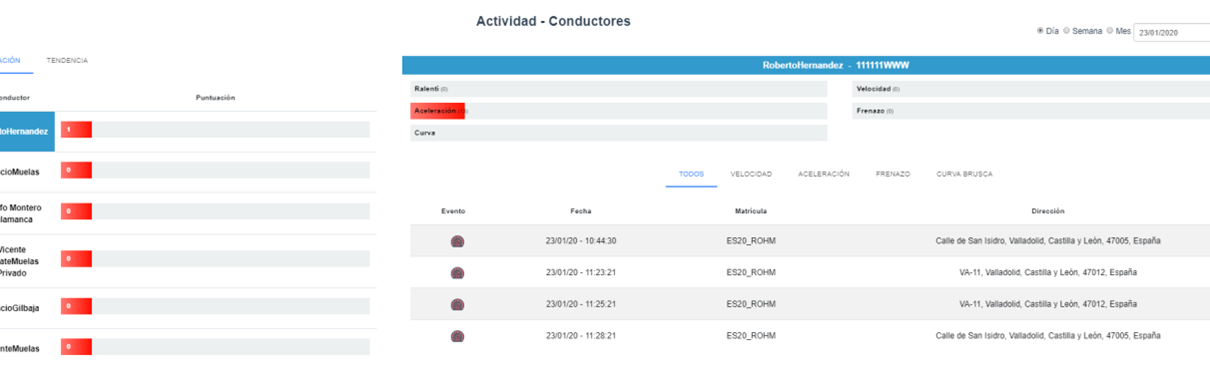Open the FRENAZO events tab
Screen dimensions: 1210x378
pyautogui.click(x=893, y=174)
